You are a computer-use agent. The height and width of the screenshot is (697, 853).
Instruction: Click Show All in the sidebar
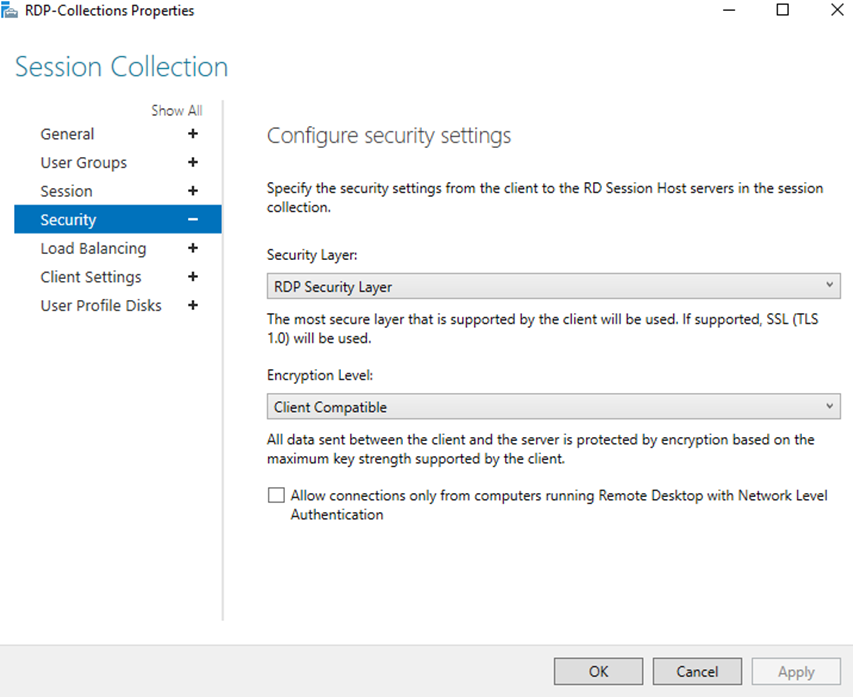coord(176,111)
